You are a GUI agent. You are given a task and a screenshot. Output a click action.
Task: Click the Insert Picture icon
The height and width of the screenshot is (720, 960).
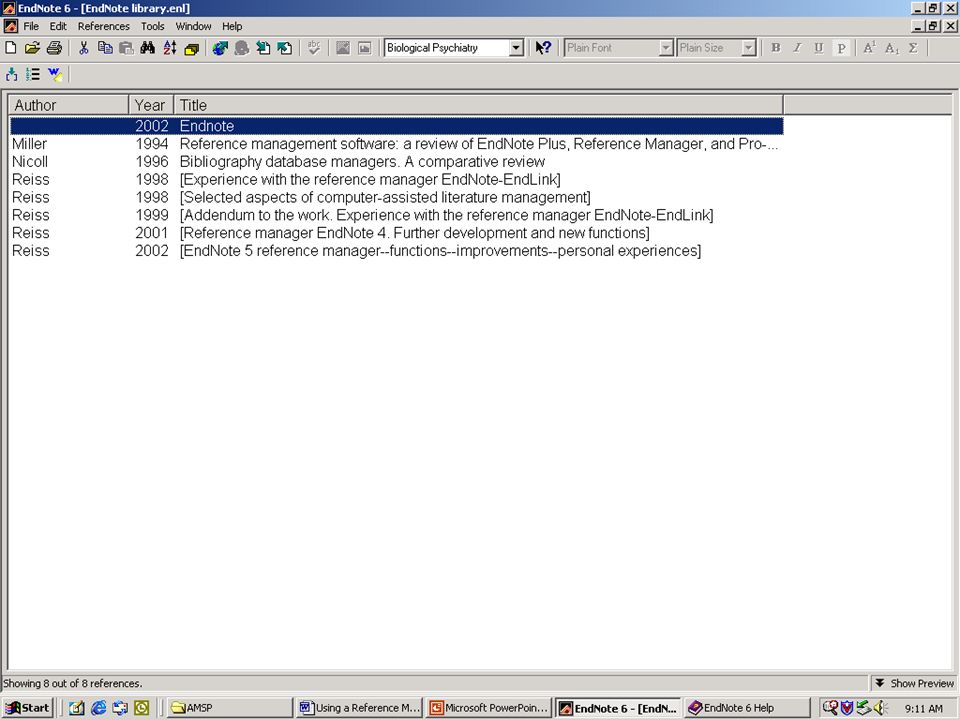pyautogui.click(x=343, y=48)
